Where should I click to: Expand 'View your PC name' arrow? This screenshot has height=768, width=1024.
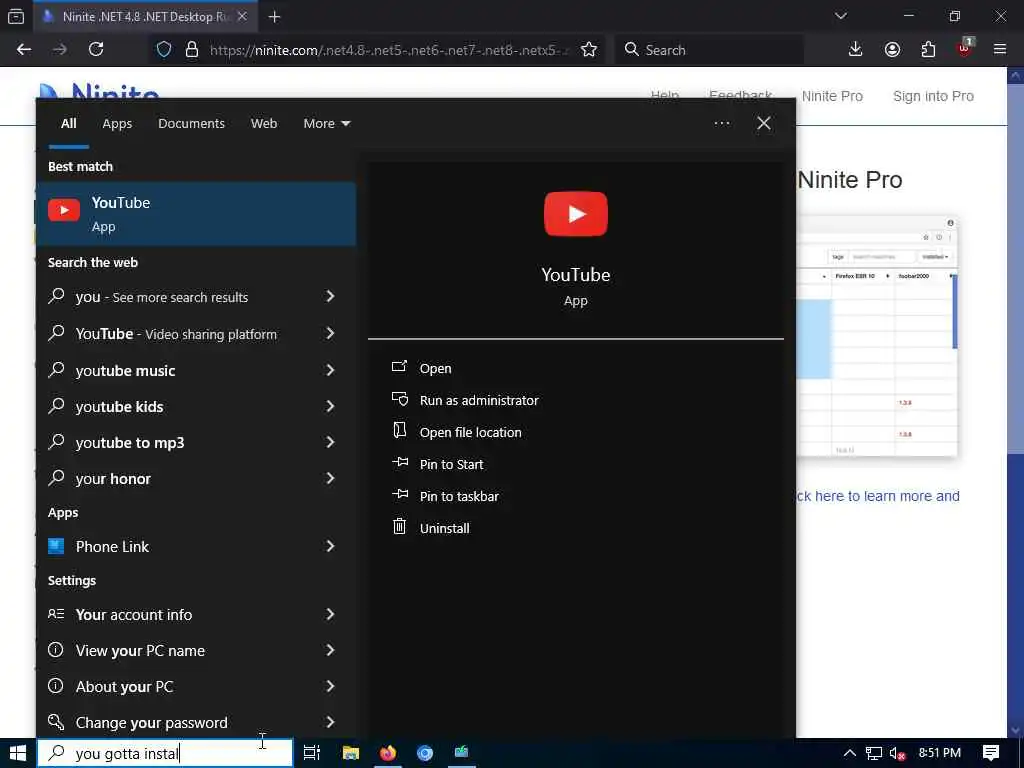tap(330, 650)
